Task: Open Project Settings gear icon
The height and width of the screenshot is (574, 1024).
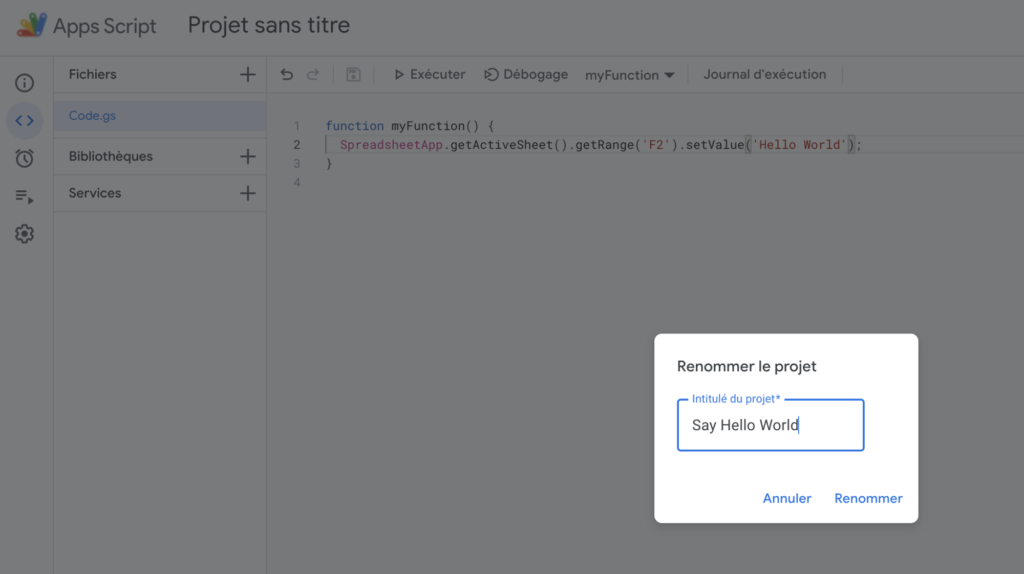Action: [24, 234]
